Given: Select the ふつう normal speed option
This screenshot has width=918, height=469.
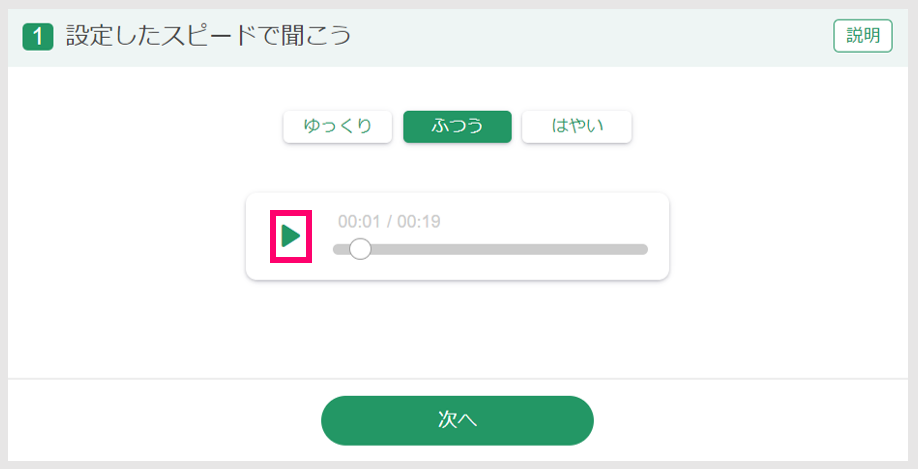Looking at the screenshot, I should (x=457, y=126).
